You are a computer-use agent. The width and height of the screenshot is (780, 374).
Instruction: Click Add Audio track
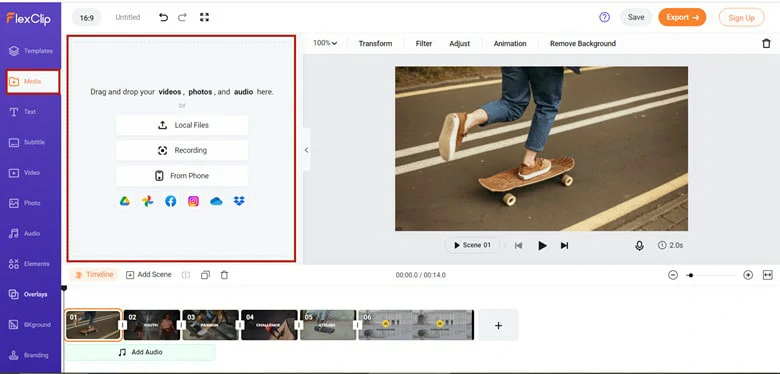pyautogui.click(x=140, y=352)
